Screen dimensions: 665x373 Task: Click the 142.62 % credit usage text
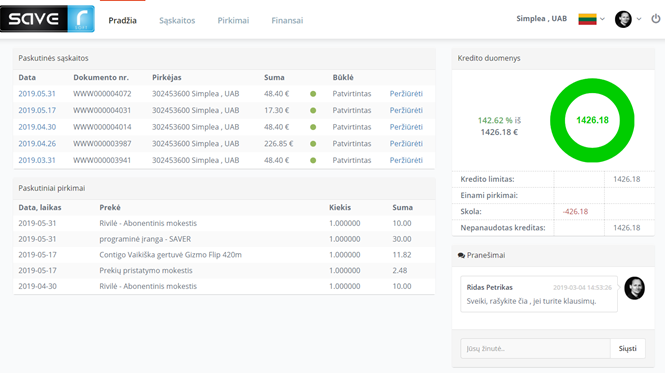click(495, 121)
